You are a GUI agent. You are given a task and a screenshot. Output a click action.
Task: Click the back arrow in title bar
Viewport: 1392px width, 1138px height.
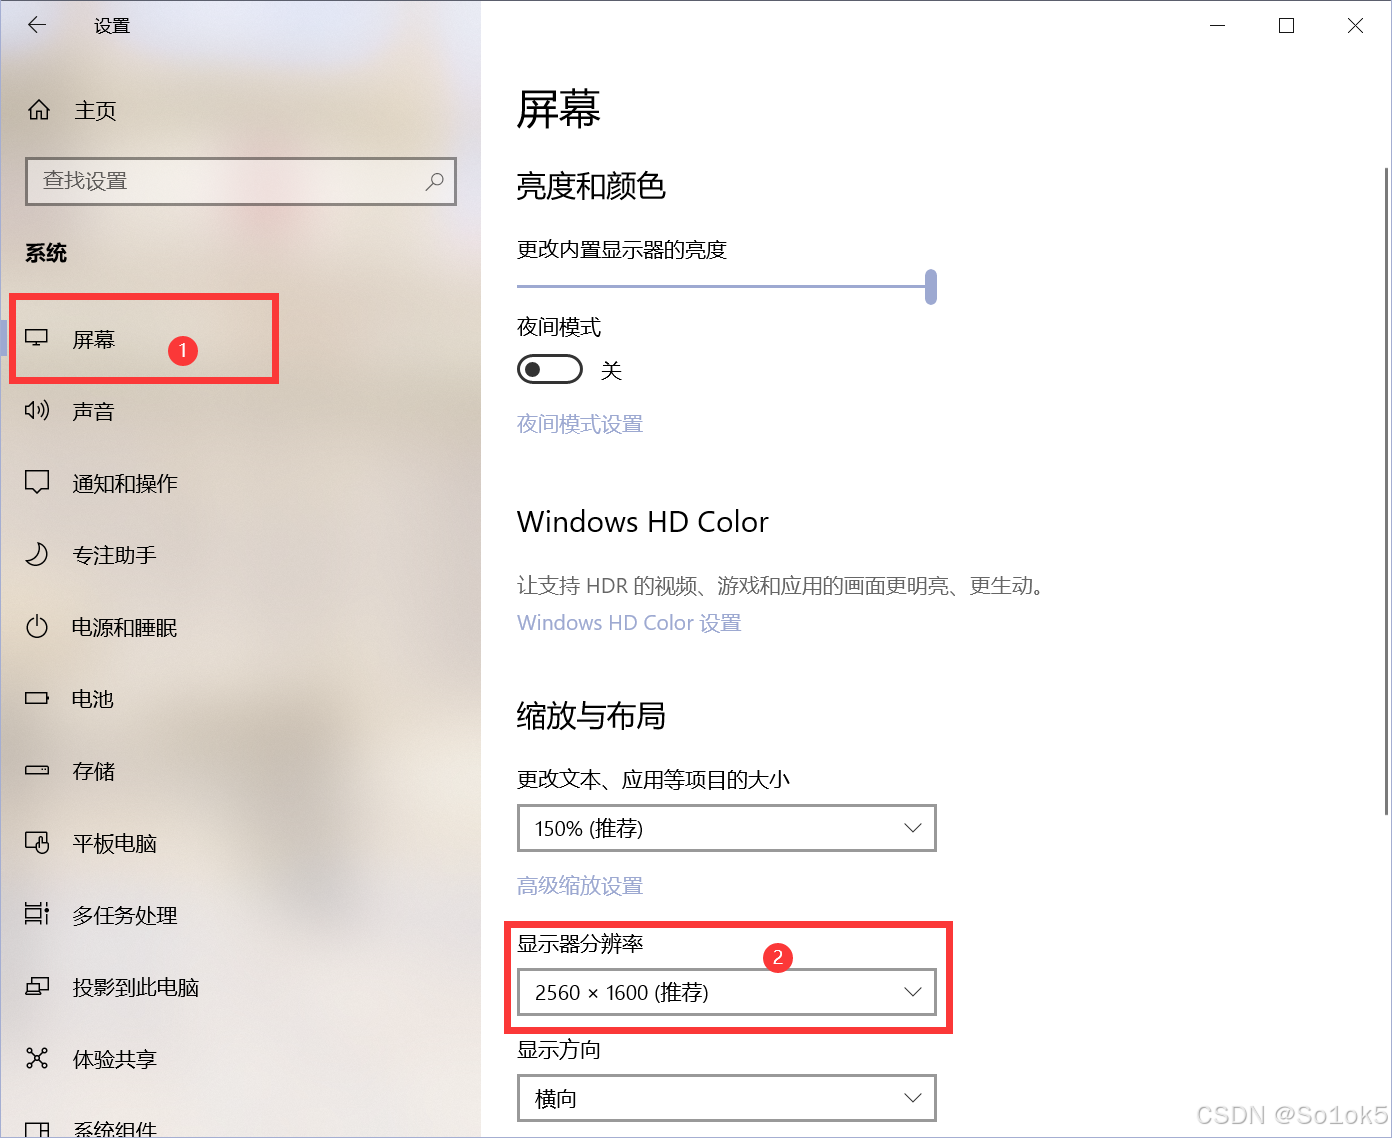(37, 25)
